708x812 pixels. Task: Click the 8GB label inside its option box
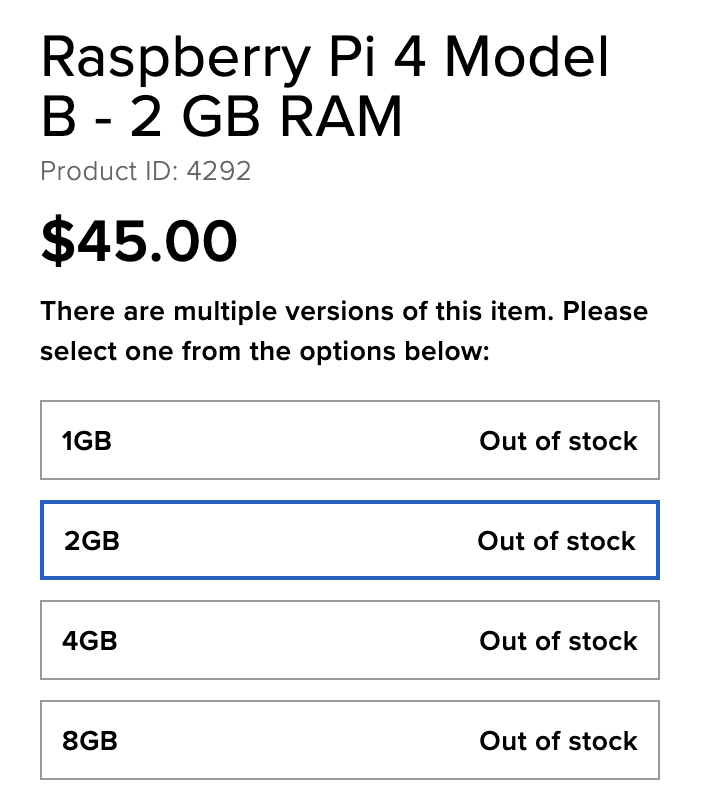[91, 740]
